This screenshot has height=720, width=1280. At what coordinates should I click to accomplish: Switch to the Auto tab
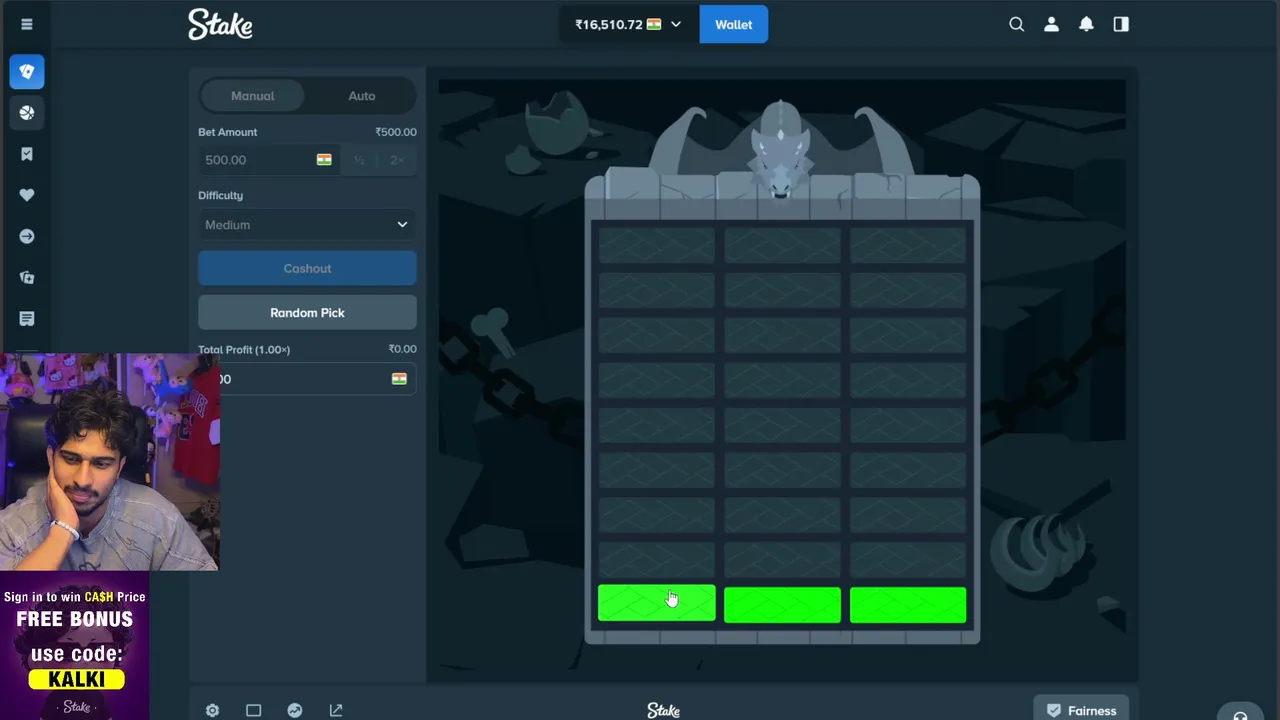pos(362,96)
